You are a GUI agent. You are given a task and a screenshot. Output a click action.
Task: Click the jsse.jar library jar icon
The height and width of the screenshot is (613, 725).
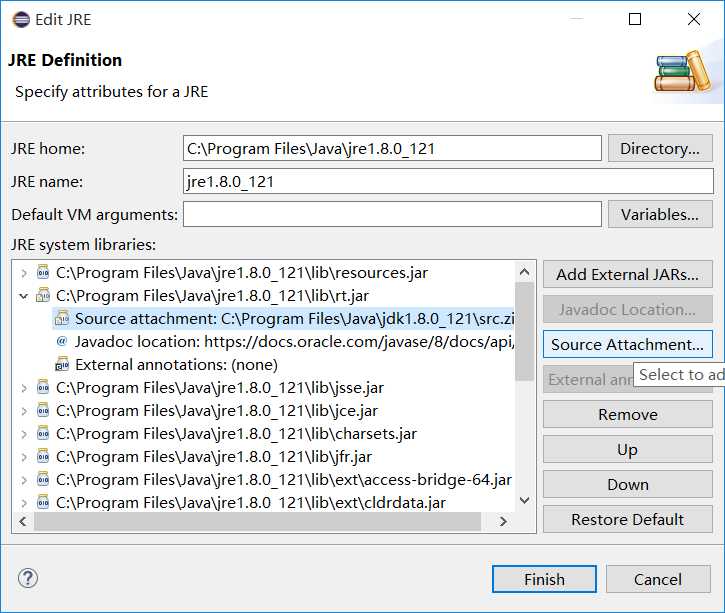(43, 388)
